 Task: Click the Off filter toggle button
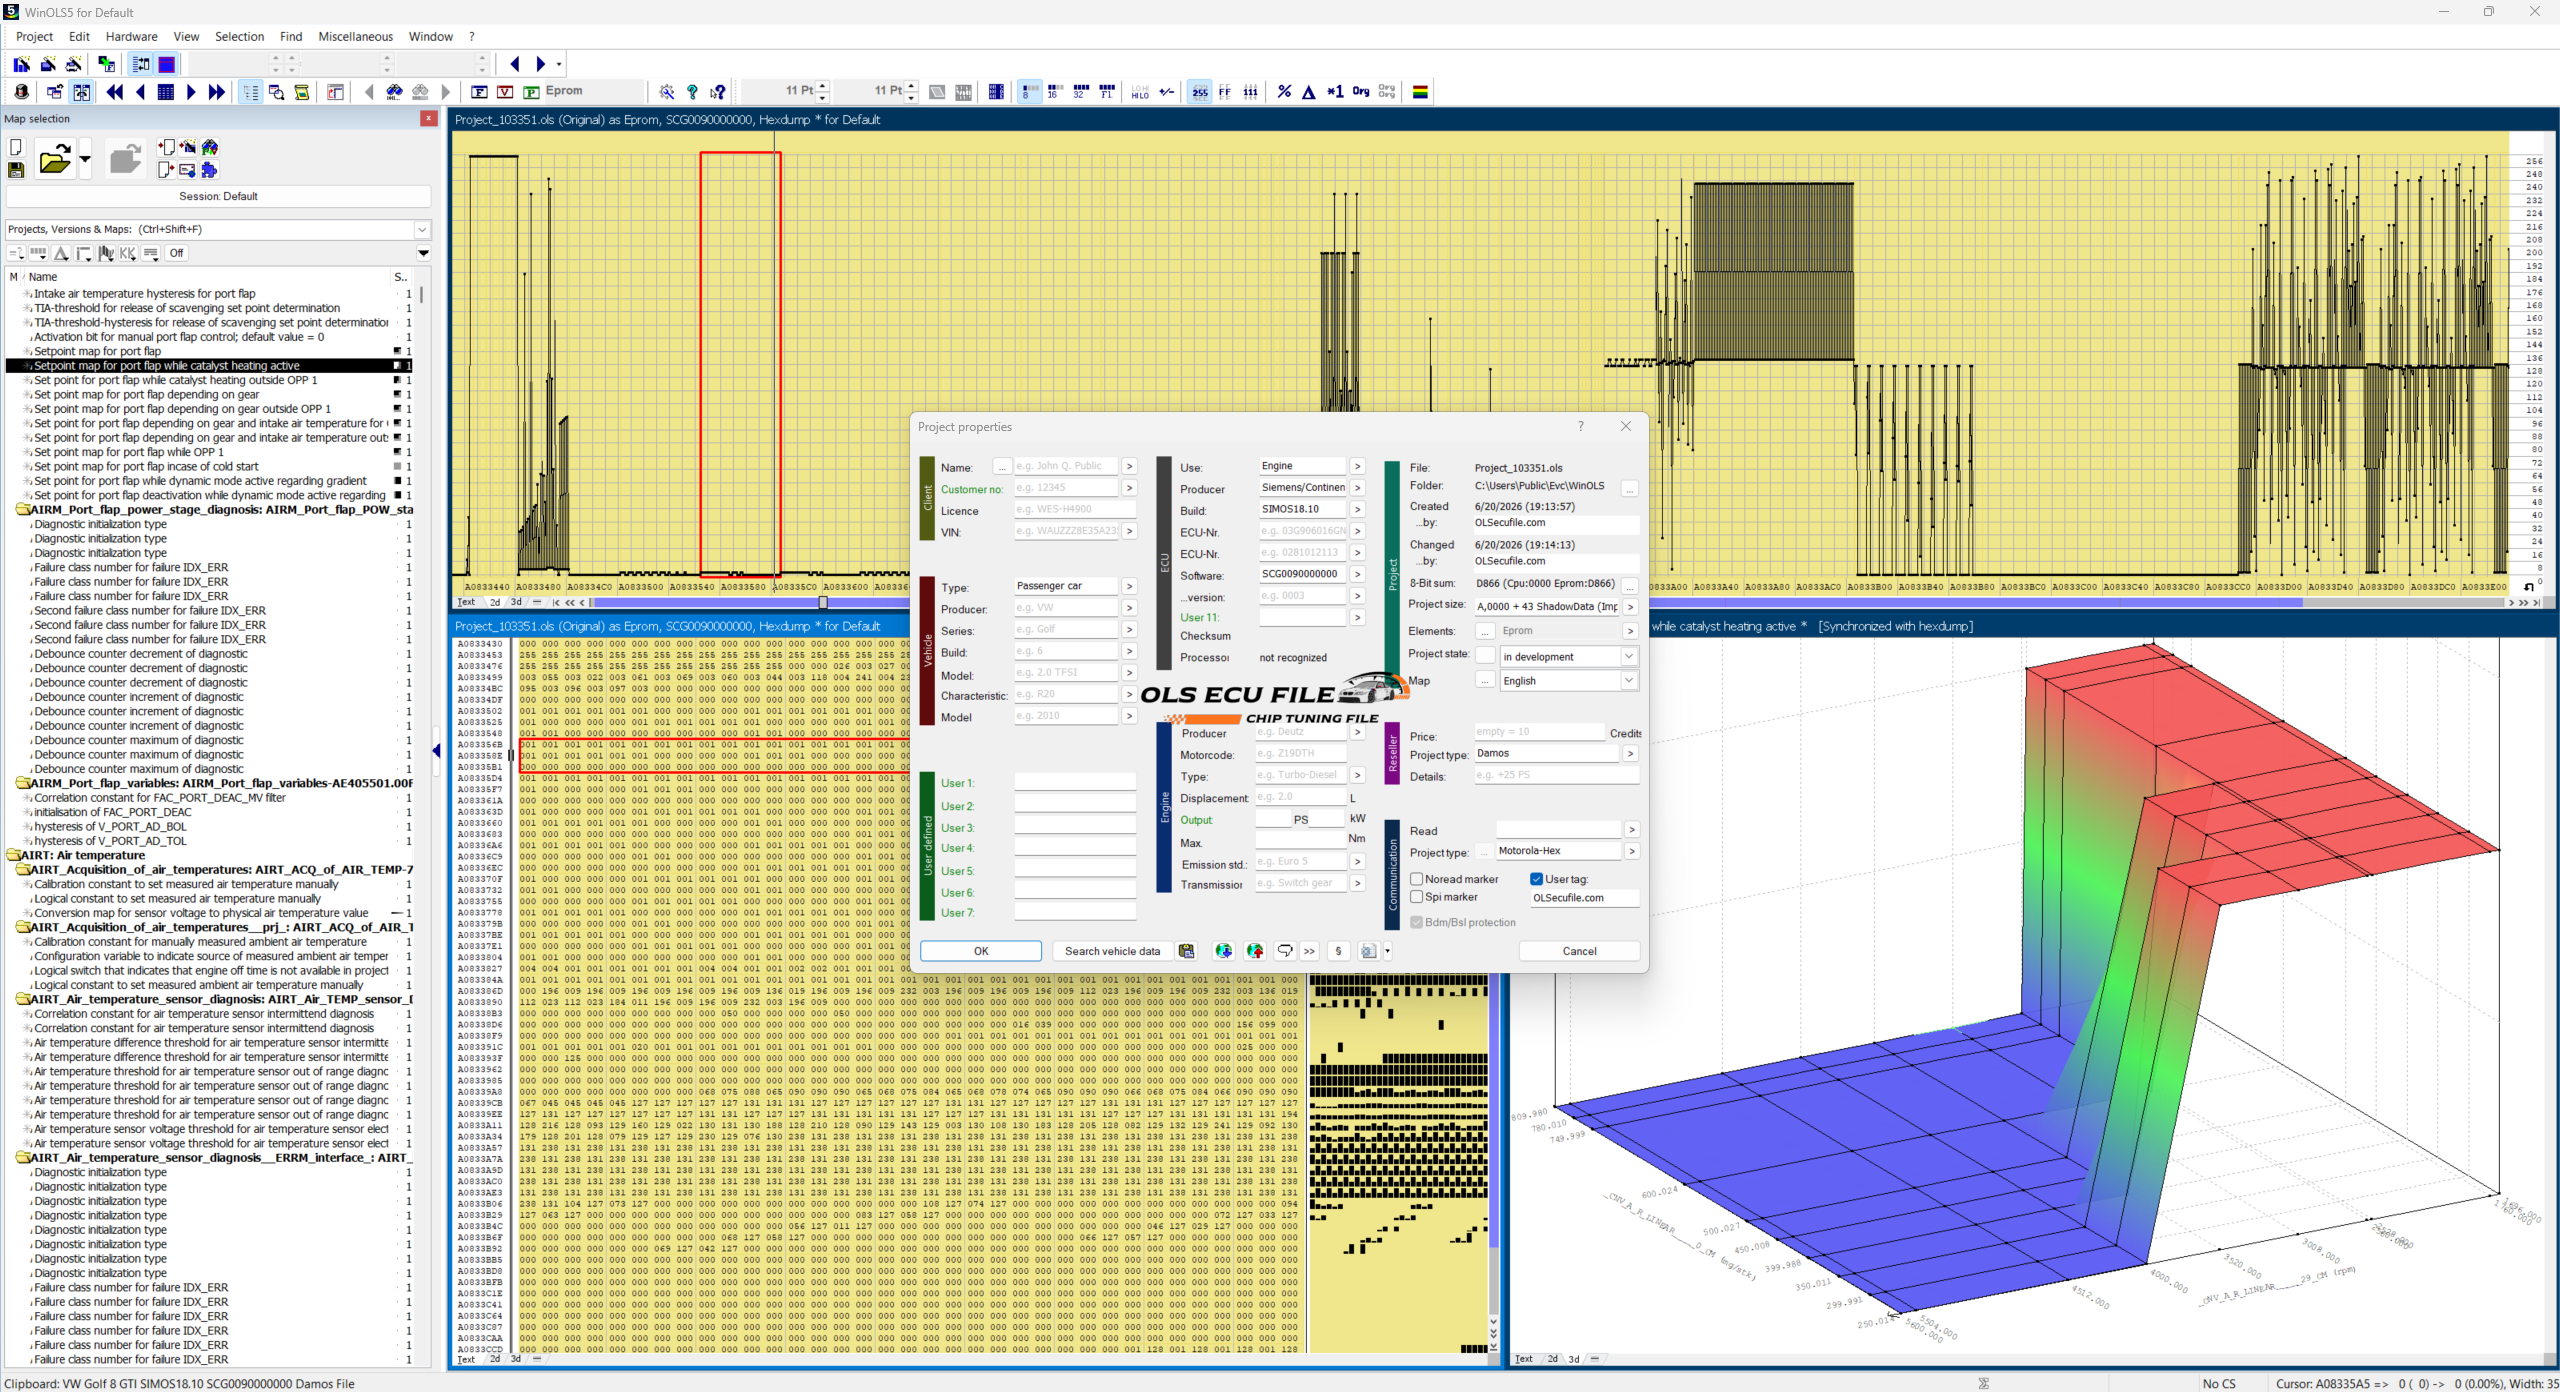pos(177,253)
